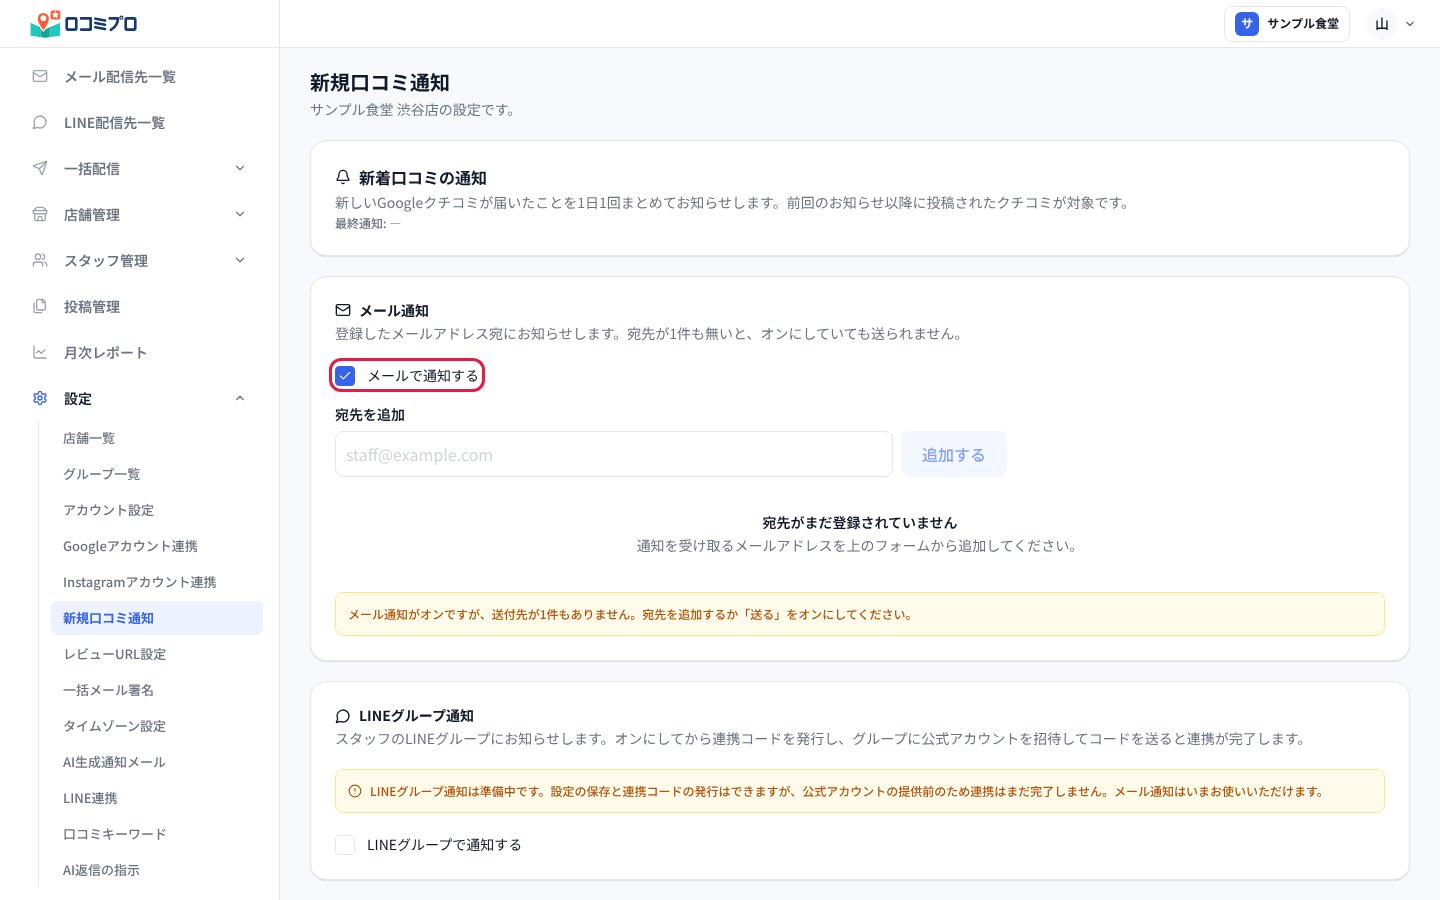Open AI返信の指示 settings page
1440x900 pixels.
pos(157,870)
